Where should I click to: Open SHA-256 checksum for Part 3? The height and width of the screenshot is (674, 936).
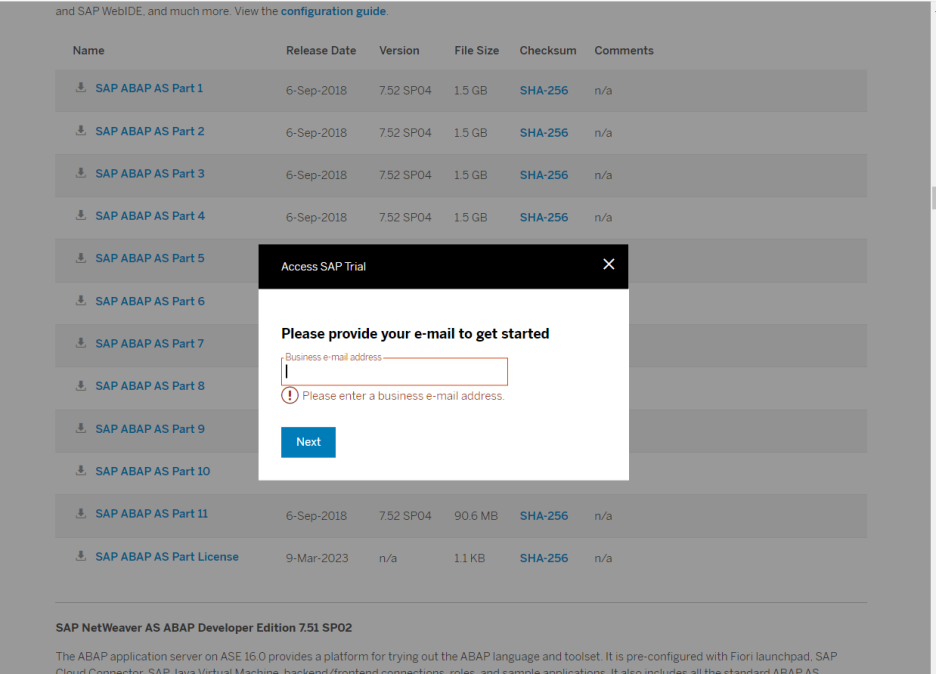[544, 176]
